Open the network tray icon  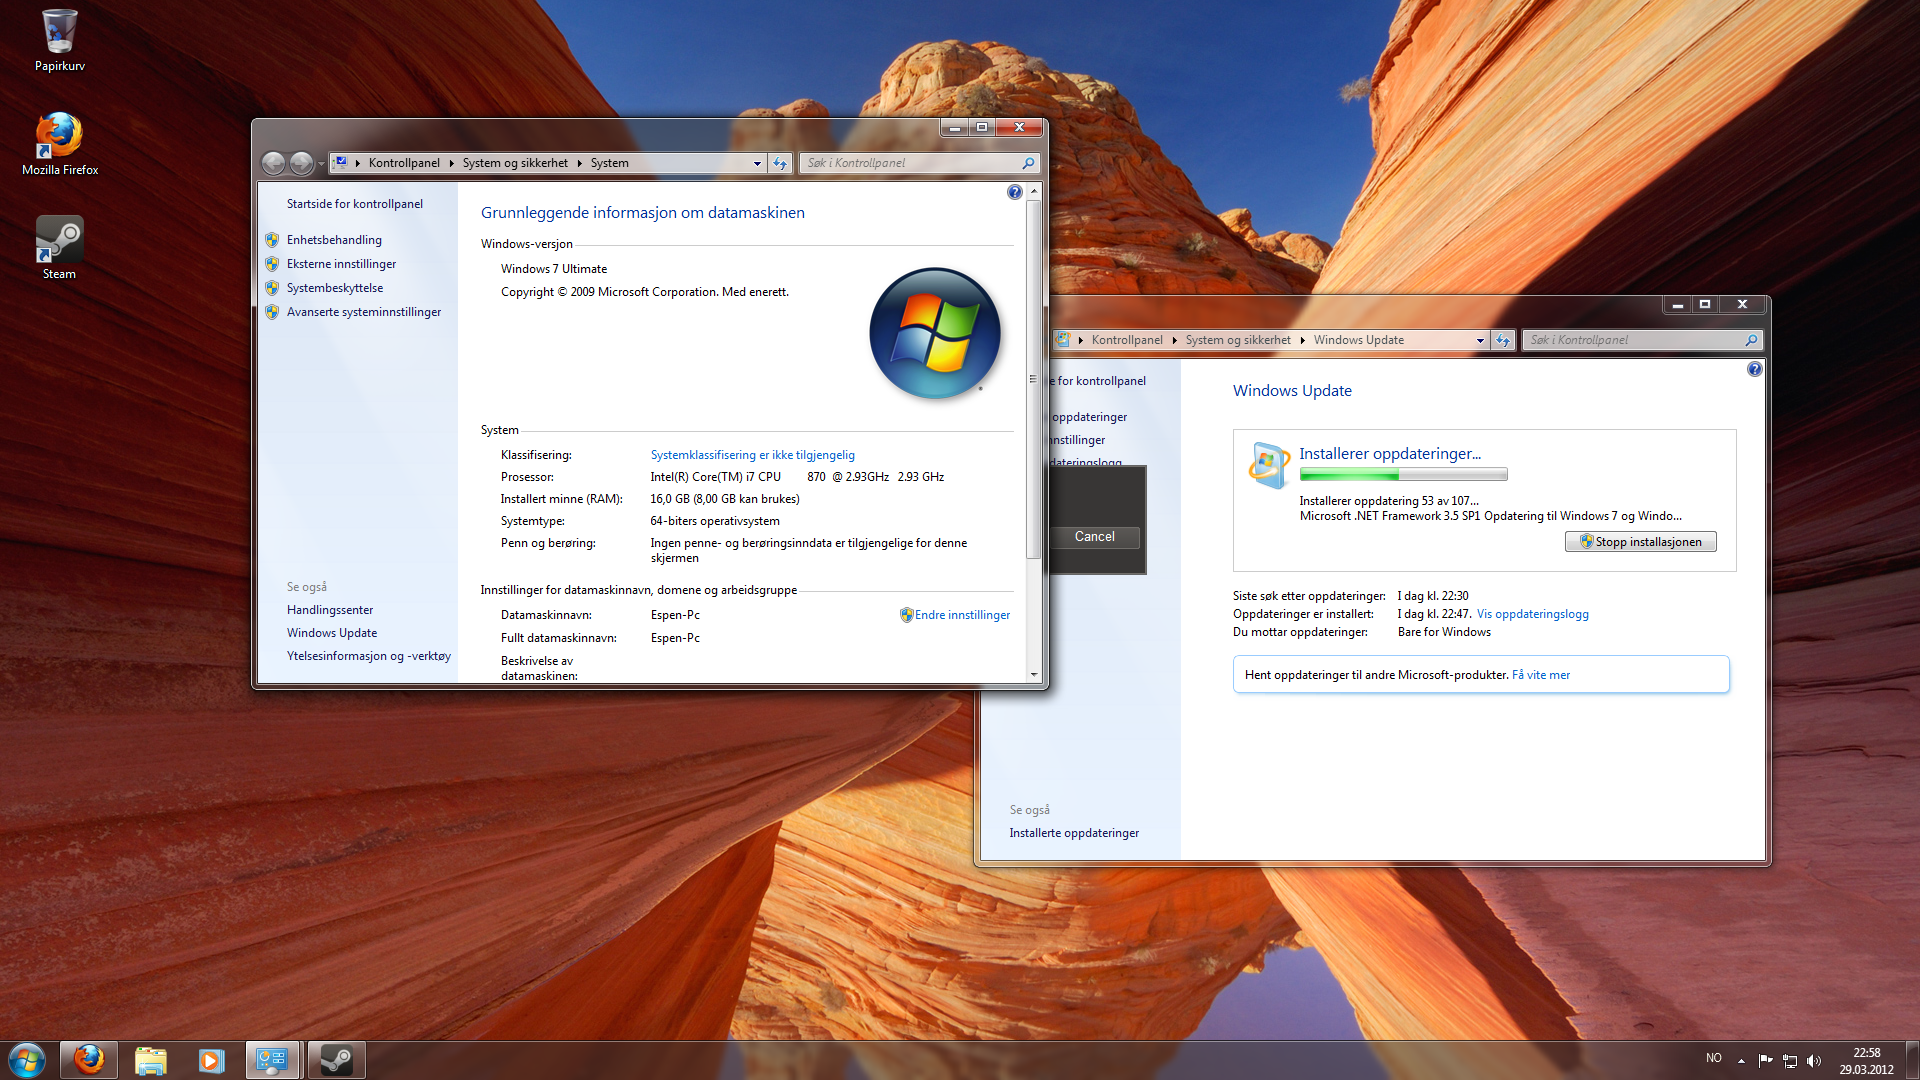click(x=1790, y=1061)
